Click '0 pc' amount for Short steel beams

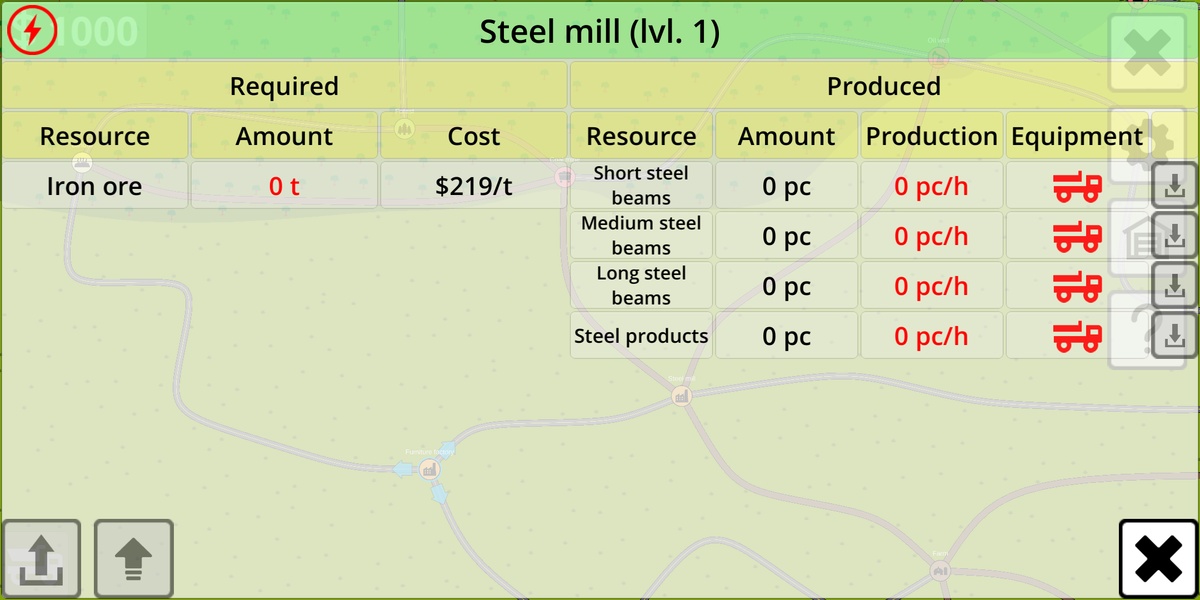(x=787, y=186)
